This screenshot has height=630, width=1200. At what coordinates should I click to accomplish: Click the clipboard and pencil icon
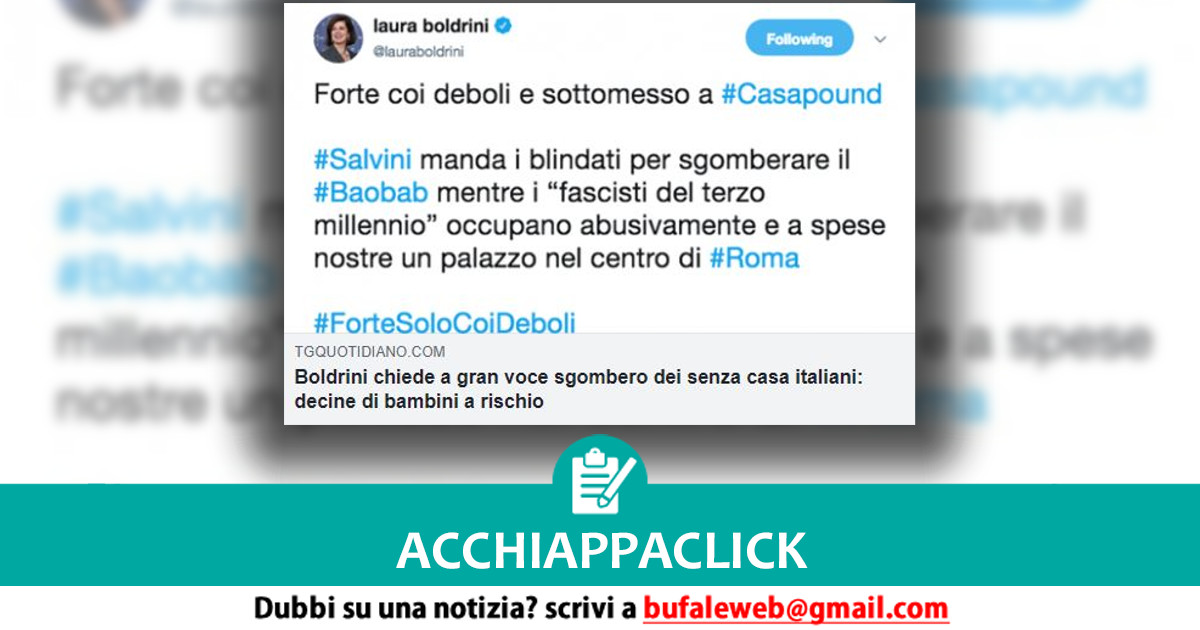tap(600, 478)
